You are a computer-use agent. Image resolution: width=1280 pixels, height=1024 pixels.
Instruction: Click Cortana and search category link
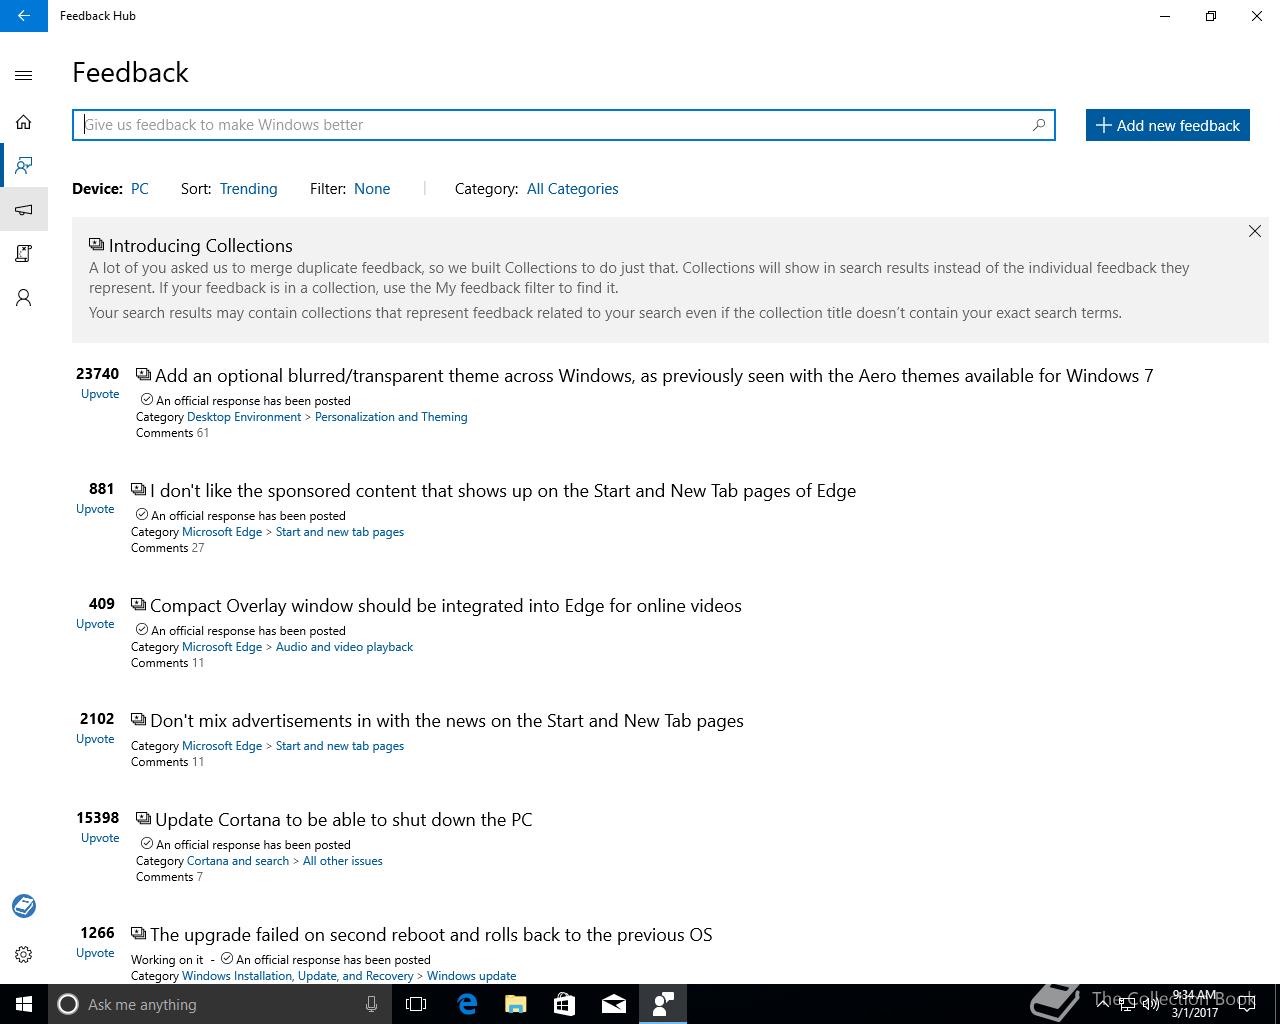[x=238, y=861]
